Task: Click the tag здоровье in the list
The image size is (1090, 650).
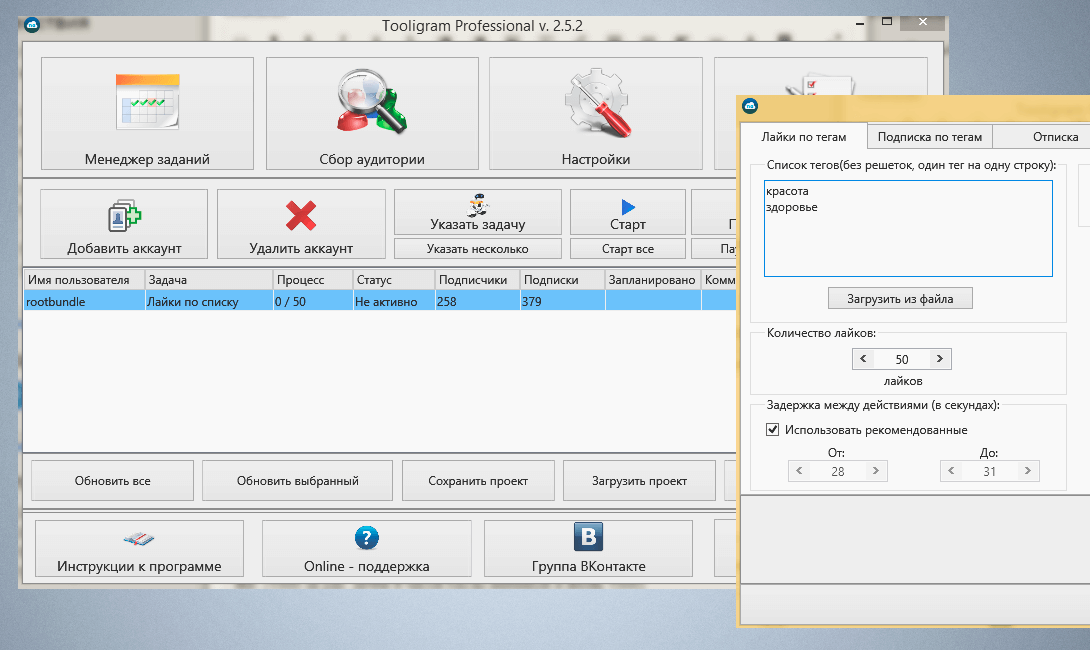Action: (791, 207)
